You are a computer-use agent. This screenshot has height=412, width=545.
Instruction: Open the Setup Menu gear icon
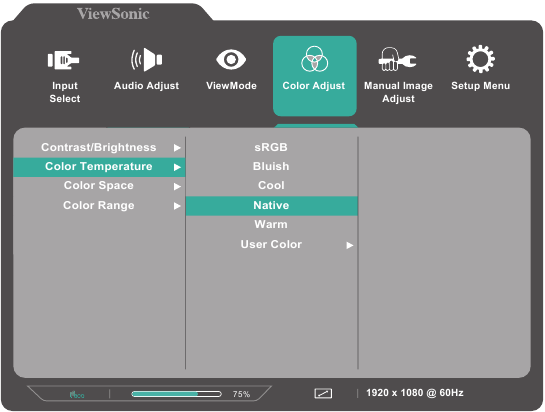(480, 59)
